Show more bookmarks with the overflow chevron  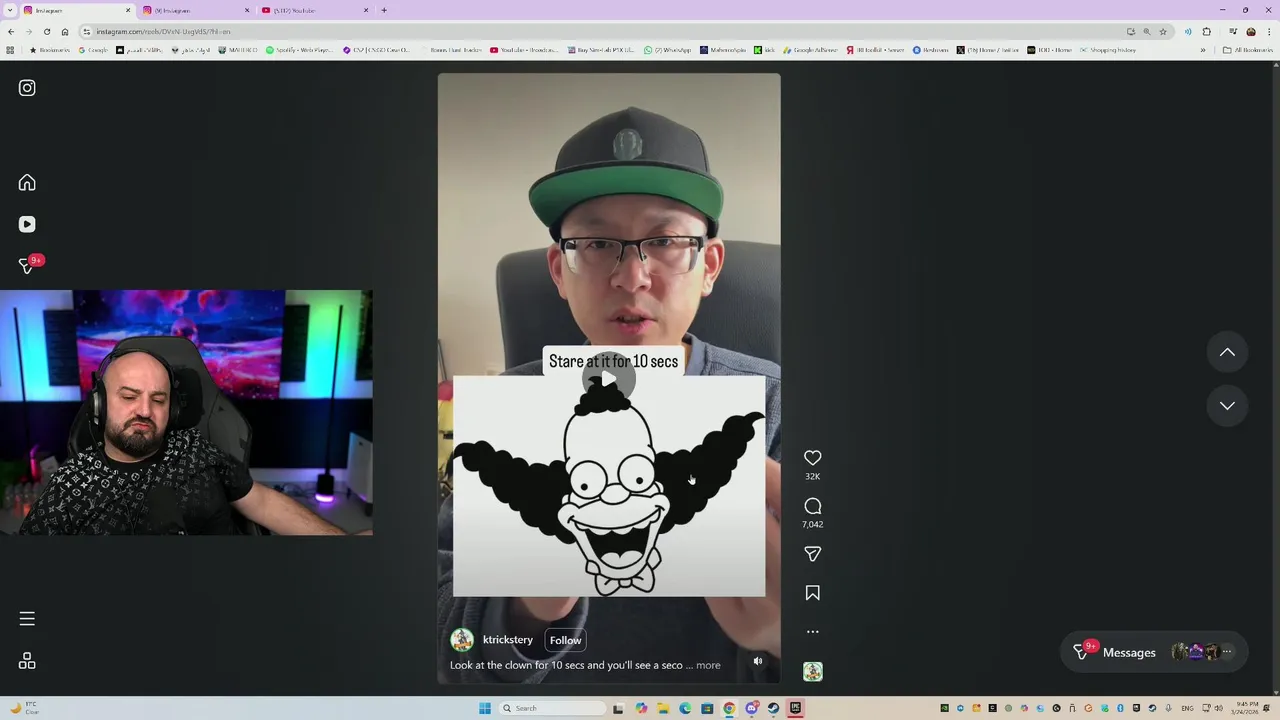[x=1203, y=50]
